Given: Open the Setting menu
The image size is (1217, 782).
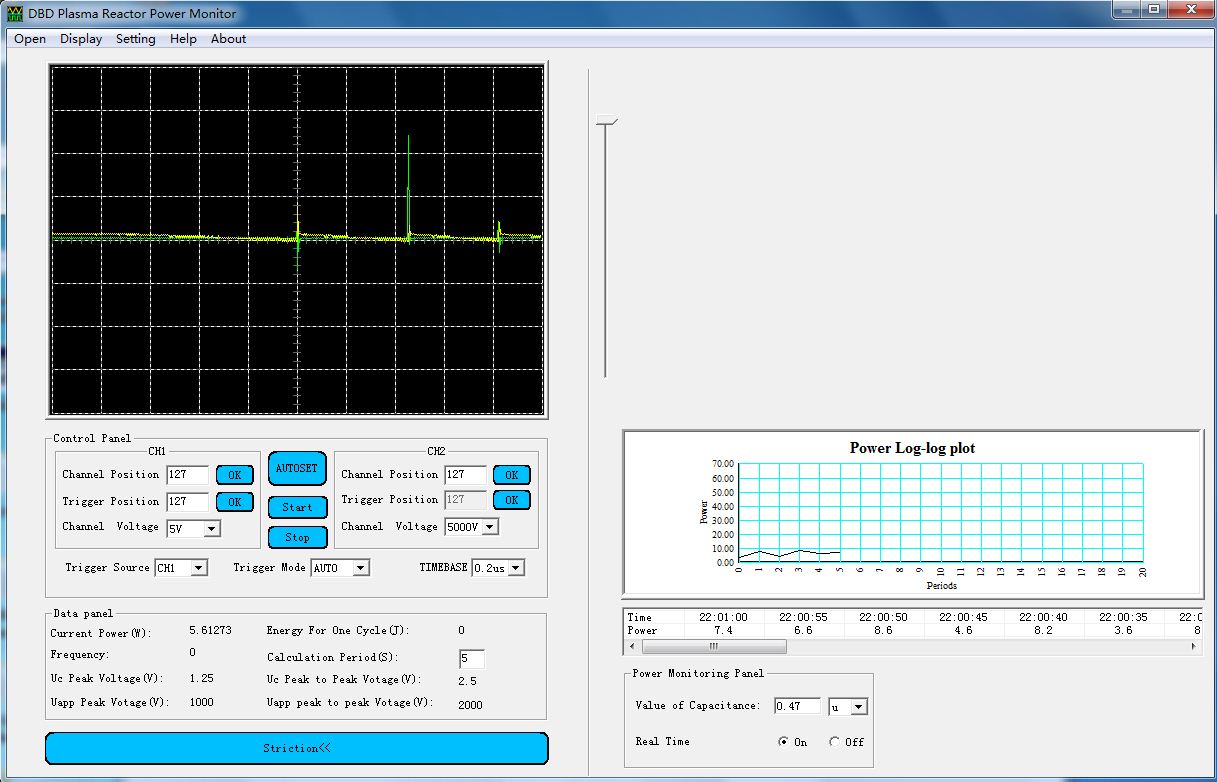Looking at the screenshot, I should point(135,39).
